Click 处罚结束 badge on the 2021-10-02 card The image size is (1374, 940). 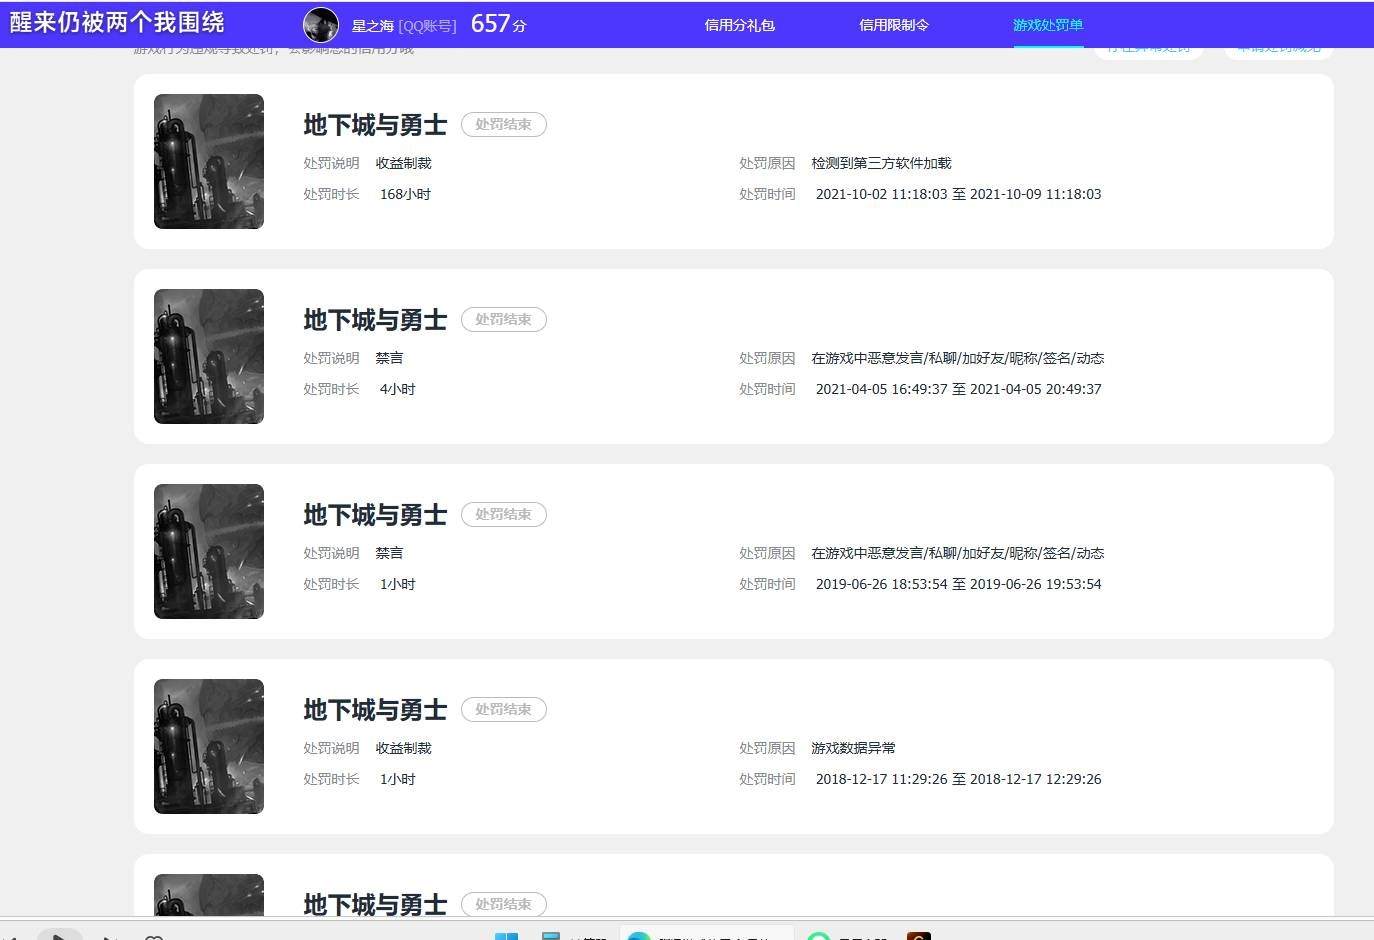[x=503, y=124]
